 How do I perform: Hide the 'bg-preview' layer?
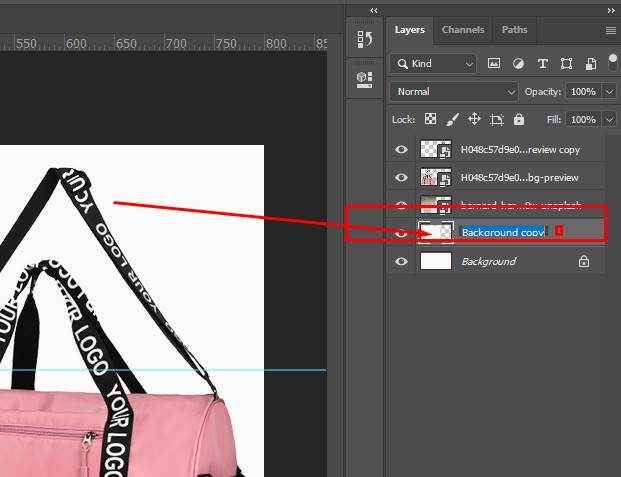(402, 178)
